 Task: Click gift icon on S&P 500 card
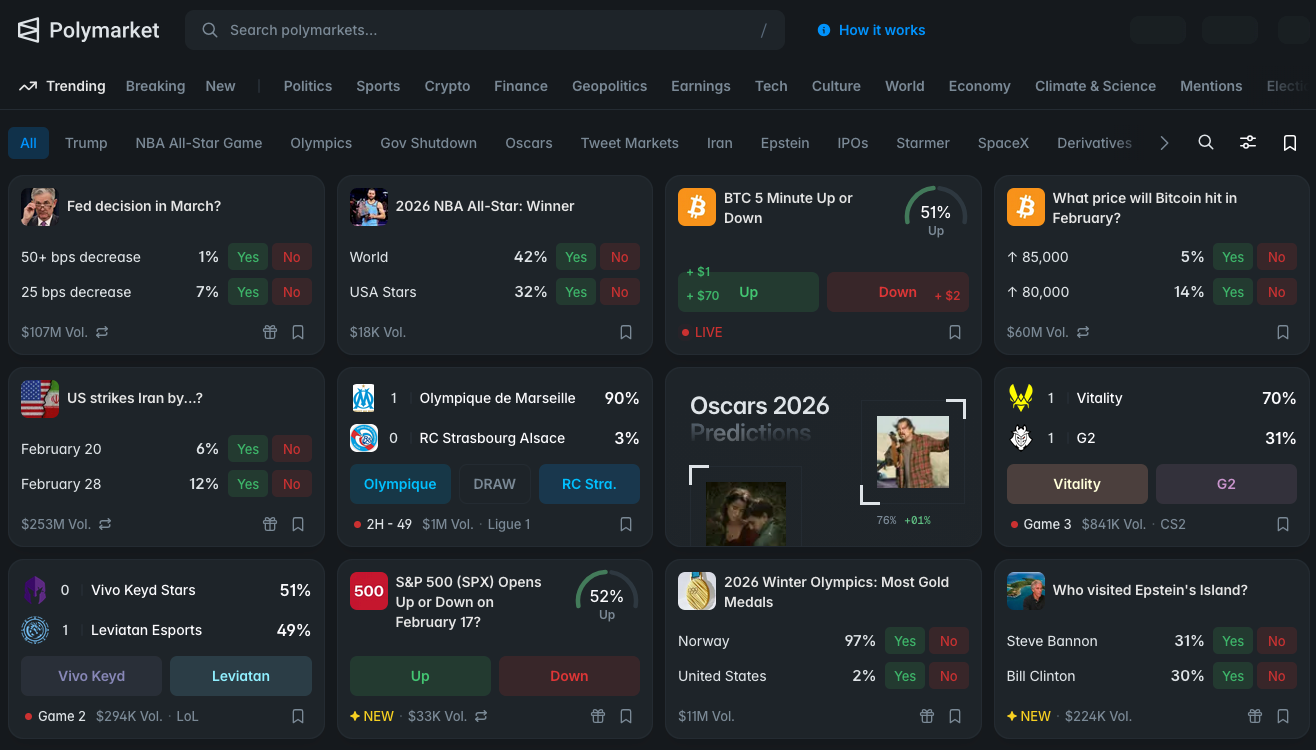click(598, 716)
